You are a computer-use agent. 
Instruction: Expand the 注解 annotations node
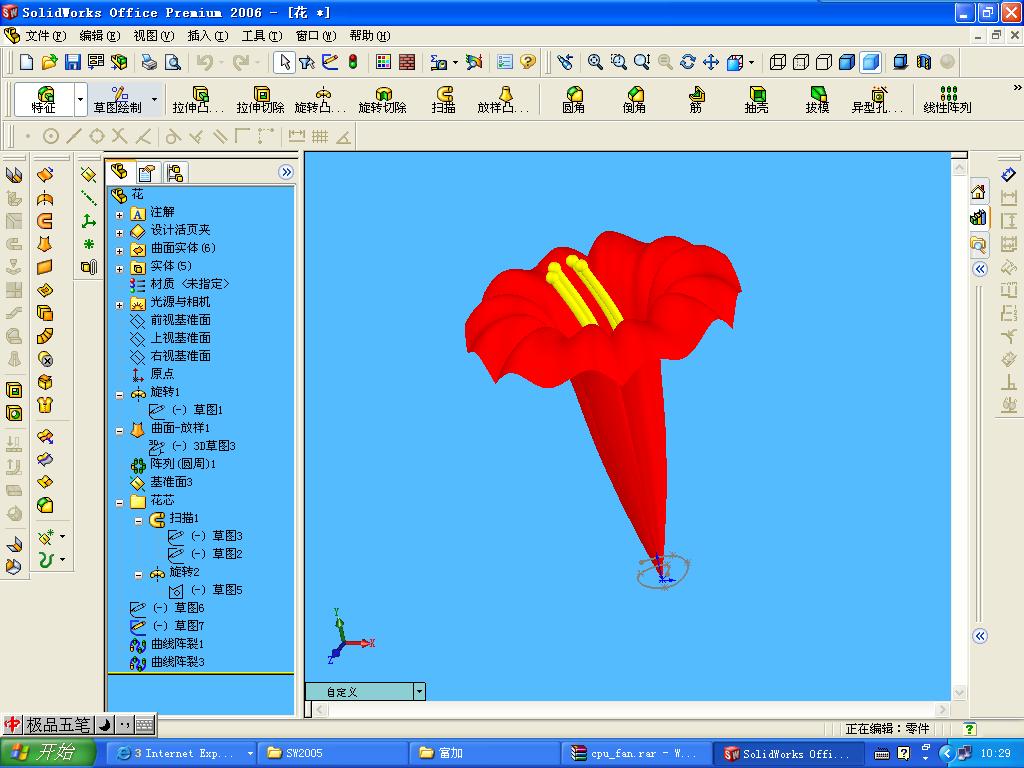[120, 215]
